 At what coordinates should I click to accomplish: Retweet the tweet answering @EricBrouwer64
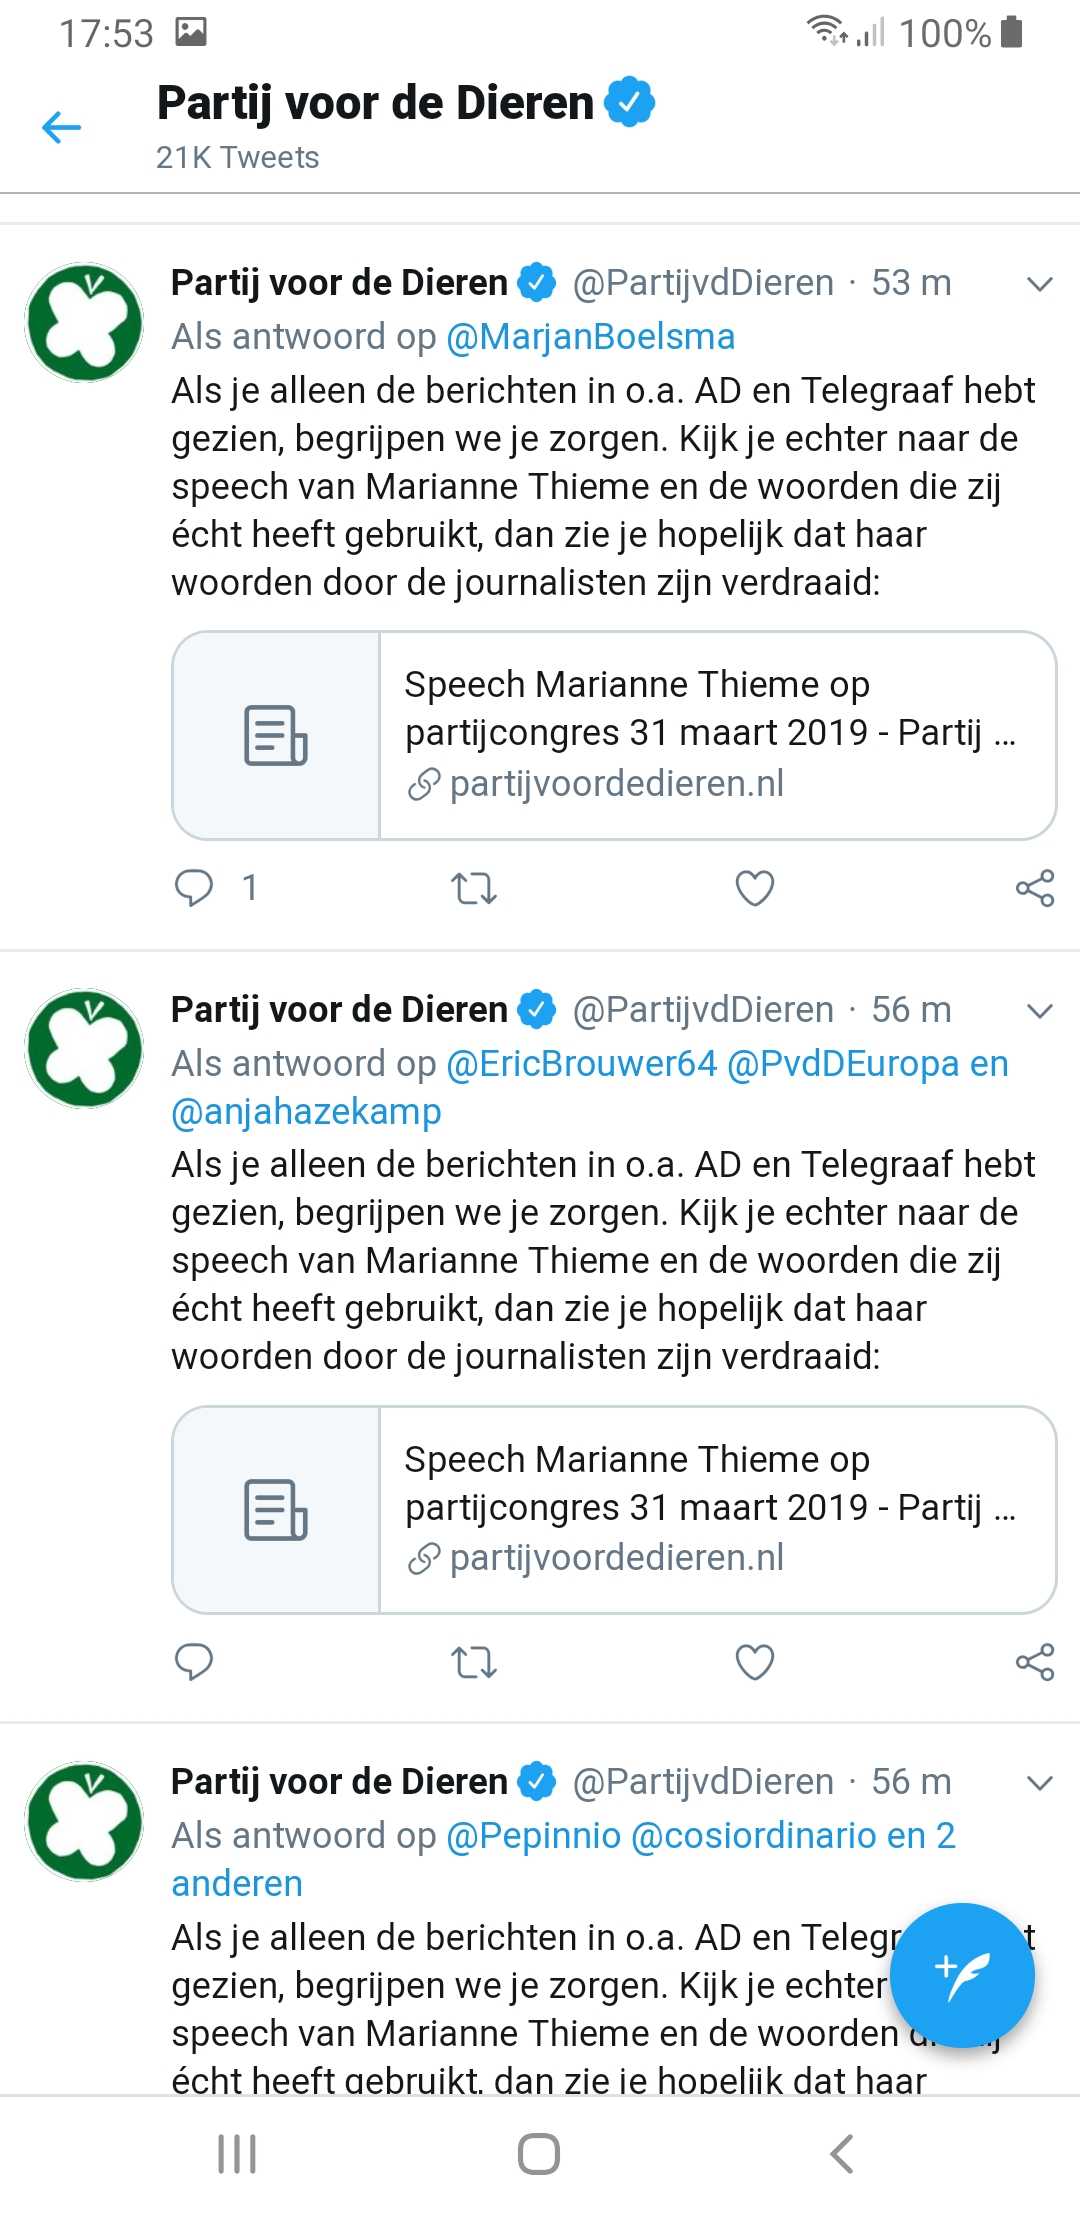click(x=473, y=1662)
